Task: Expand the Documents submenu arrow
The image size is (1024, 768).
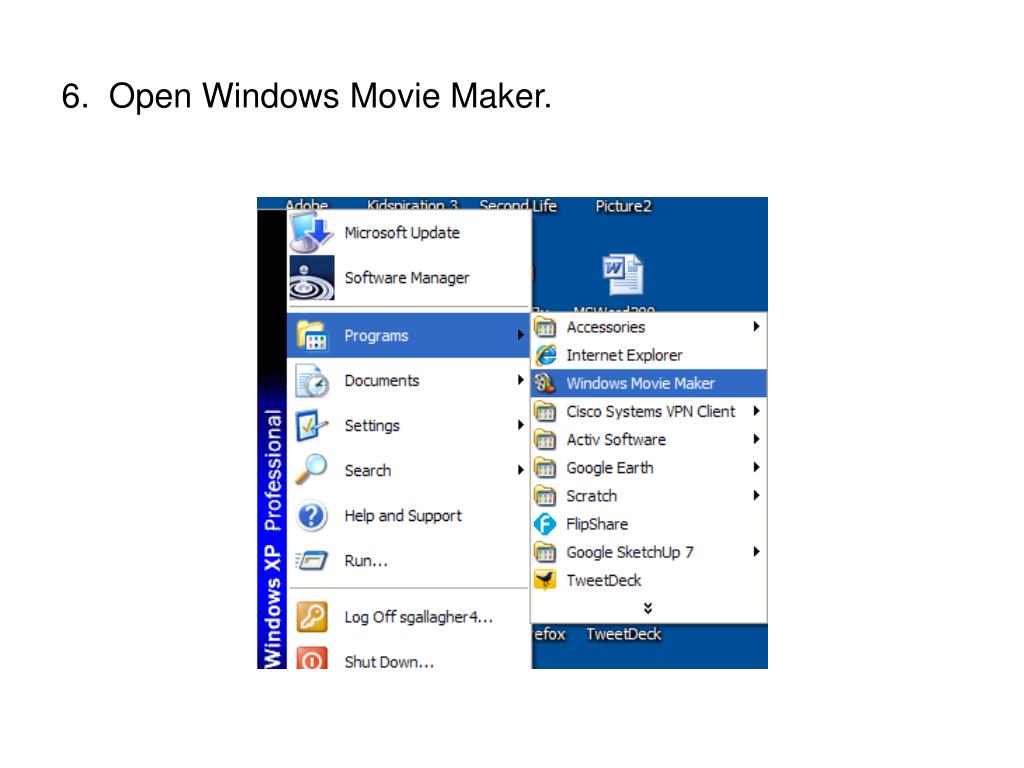Action: (520, 380)
